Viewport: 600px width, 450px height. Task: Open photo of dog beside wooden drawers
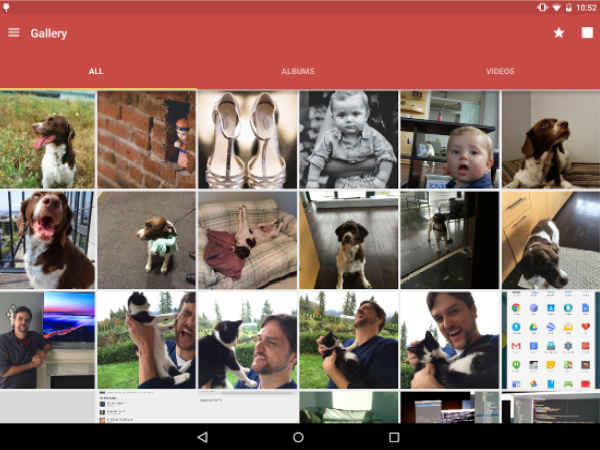point(551,240)
